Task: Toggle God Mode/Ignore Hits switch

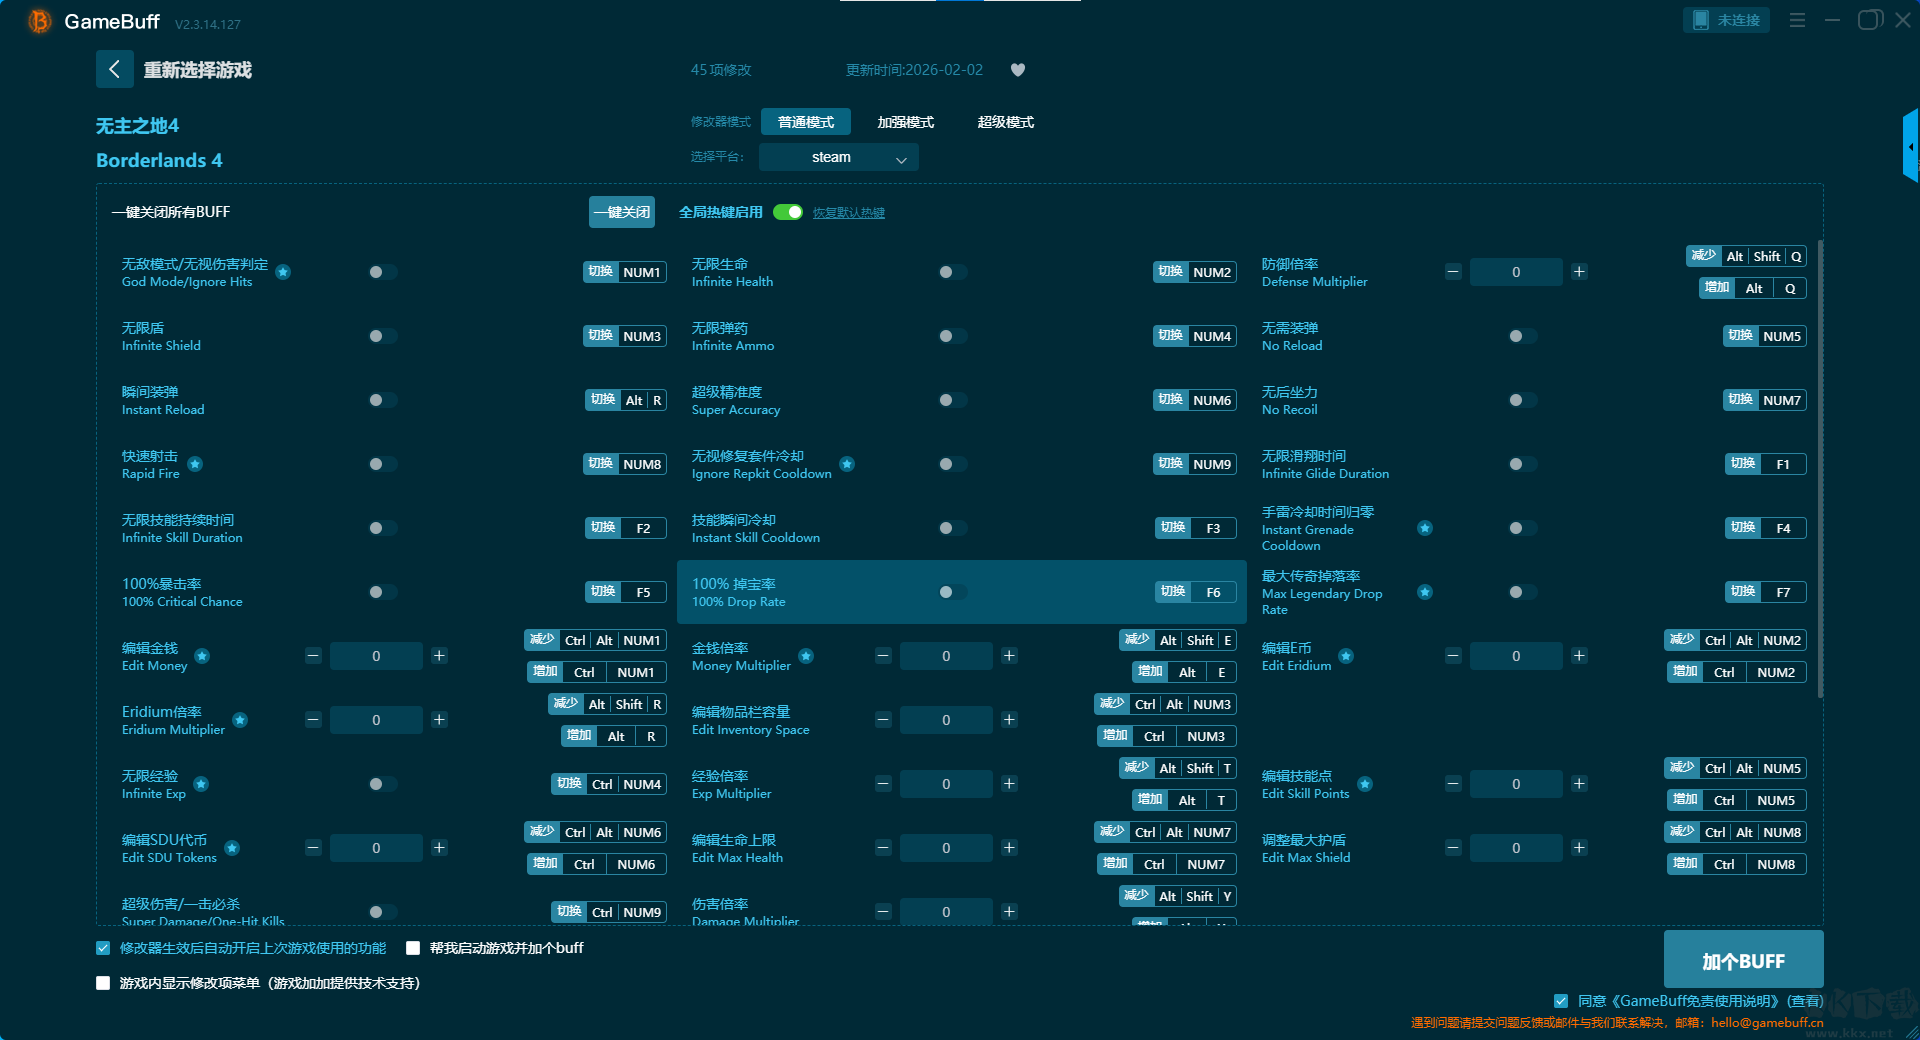Action: click(381, 272)
